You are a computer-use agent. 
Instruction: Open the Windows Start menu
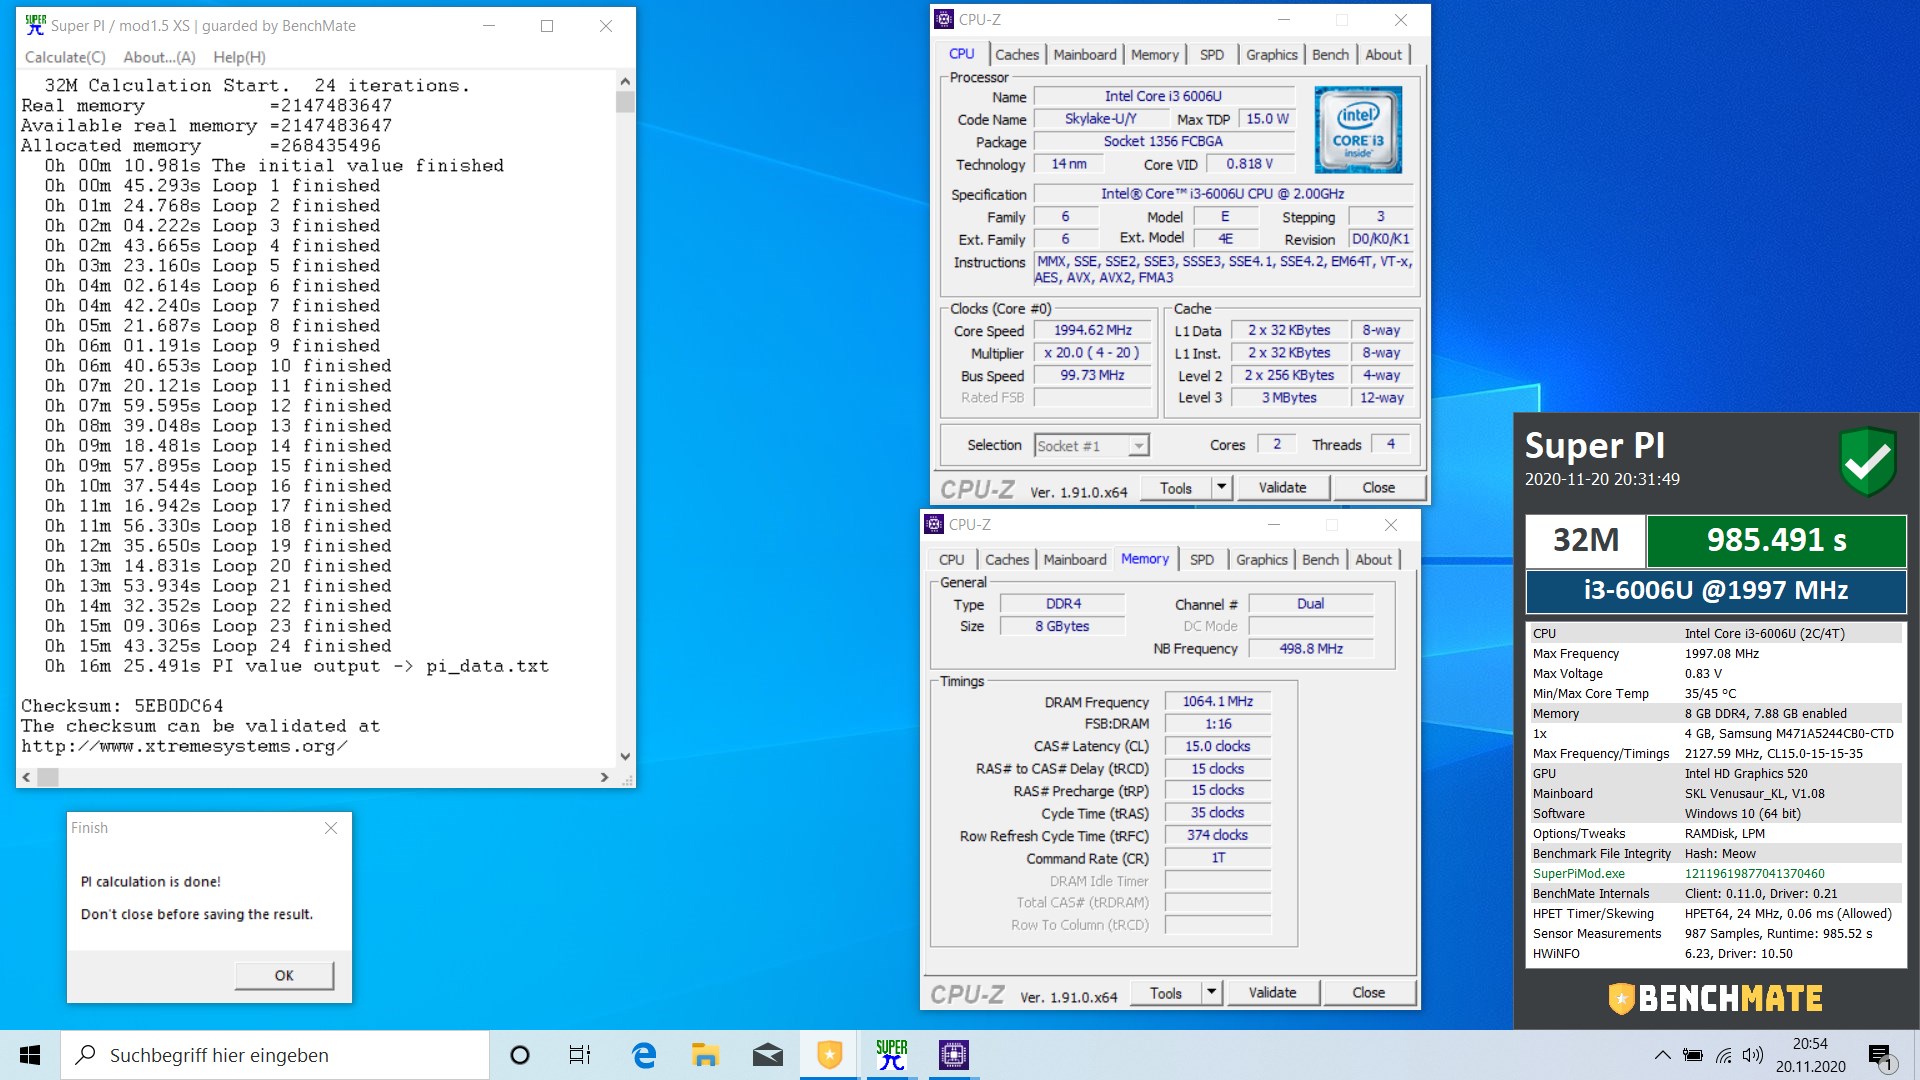tap(30, 1055)
